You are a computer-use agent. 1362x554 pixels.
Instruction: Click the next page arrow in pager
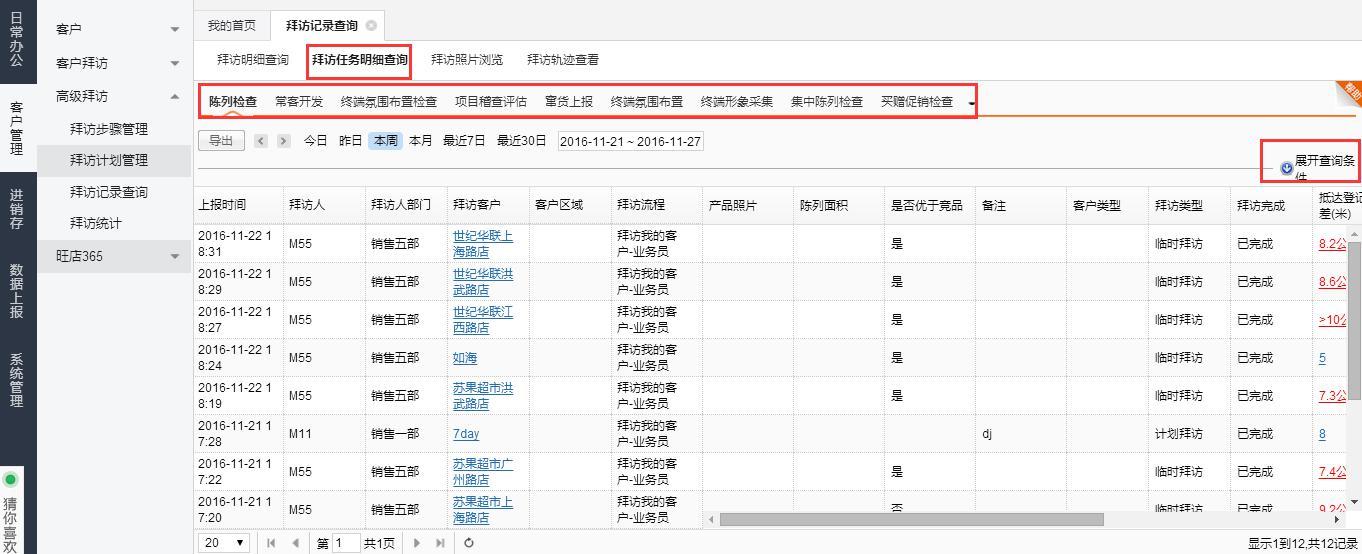pos(417,543)
